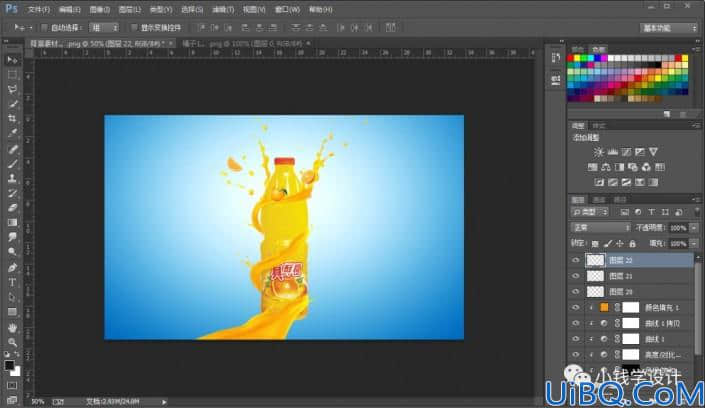Image resolution: width=705 pixels, height=408 pixels.
Task: Add an Invert adjustment layer
Action: [599, 182]
